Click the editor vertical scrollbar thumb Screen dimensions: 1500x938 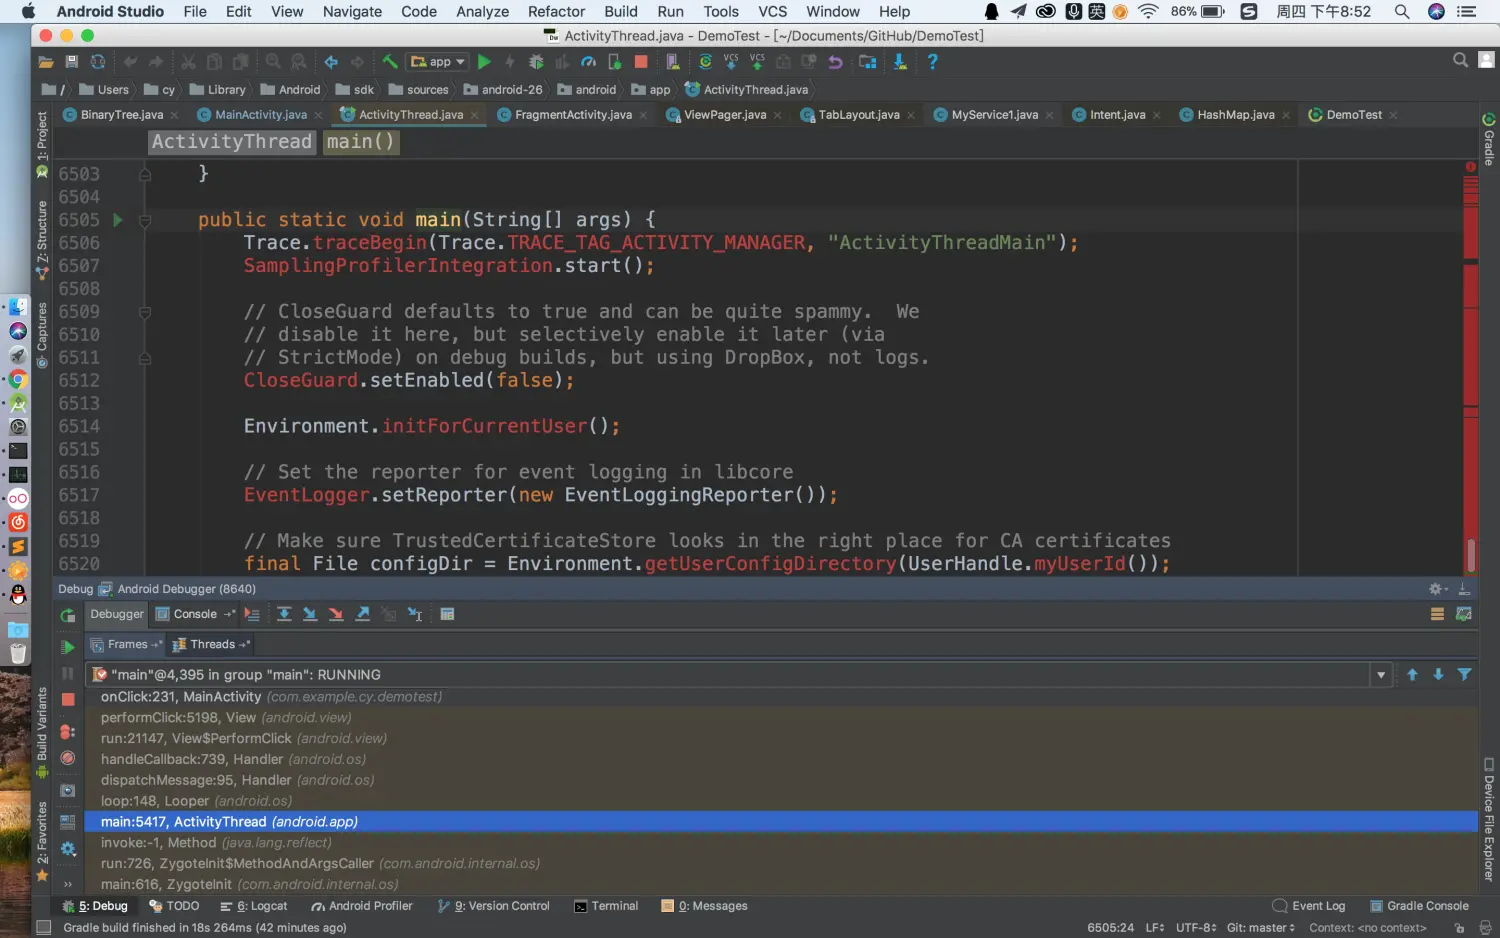tap(1470, 554)
